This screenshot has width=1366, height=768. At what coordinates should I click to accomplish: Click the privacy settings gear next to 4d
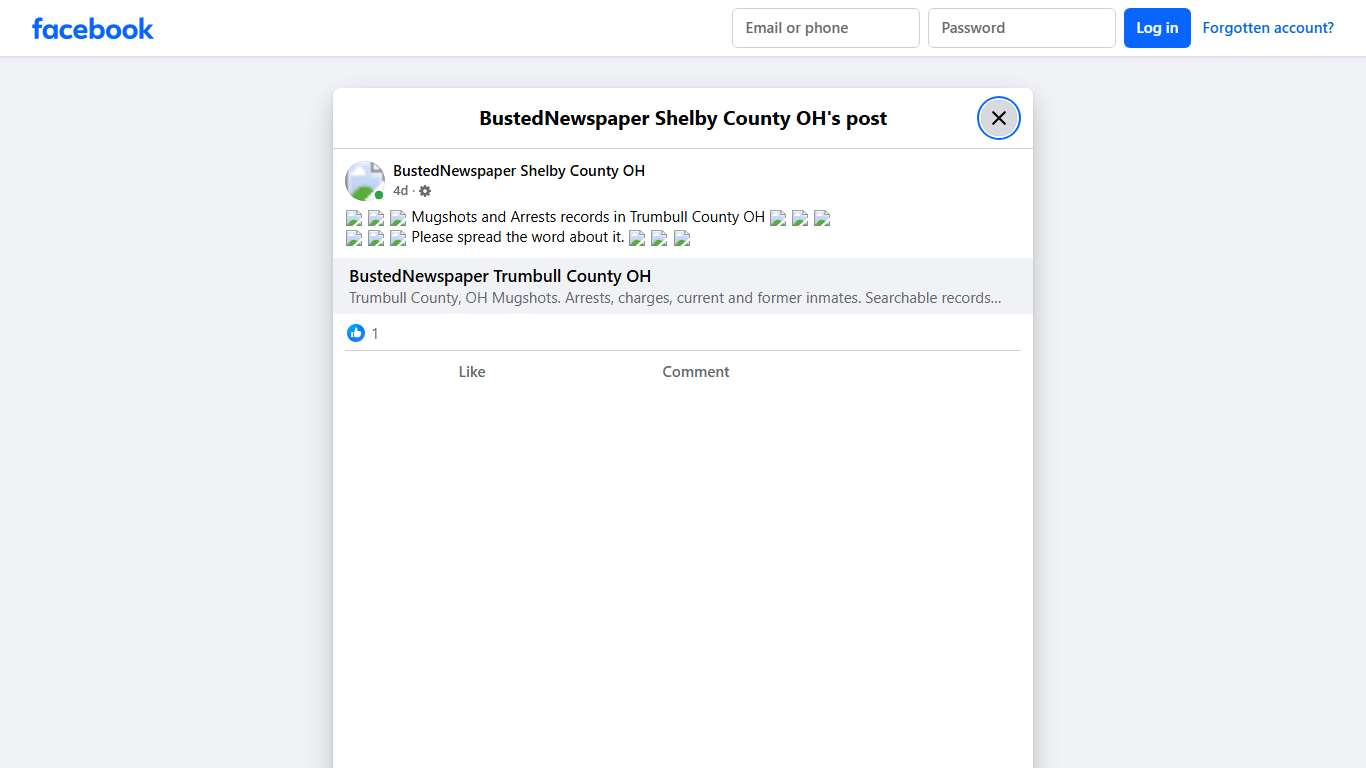point(424,190)
